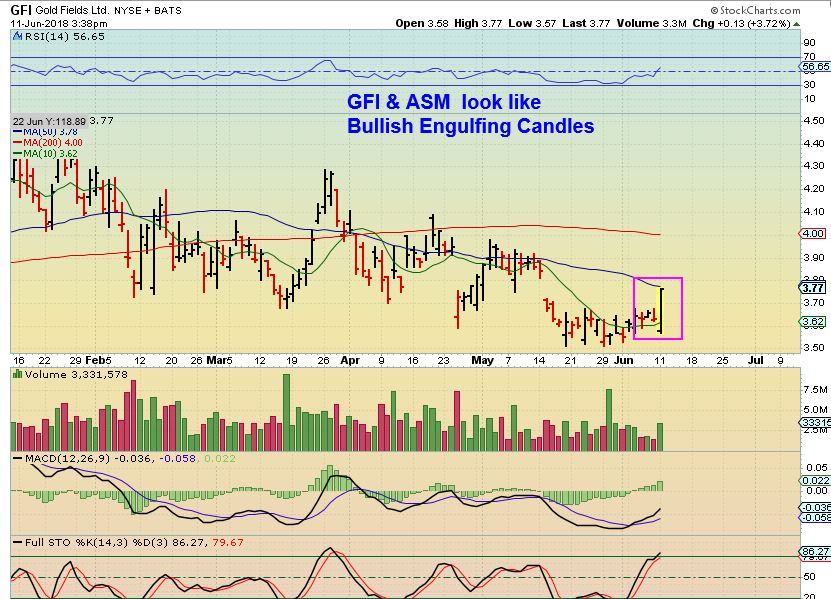The width and height of the screenshot is (831, 599).
Task: Click the 11-Jun-2018 3:38pm timestamp
Action: [x=59, y=23]
